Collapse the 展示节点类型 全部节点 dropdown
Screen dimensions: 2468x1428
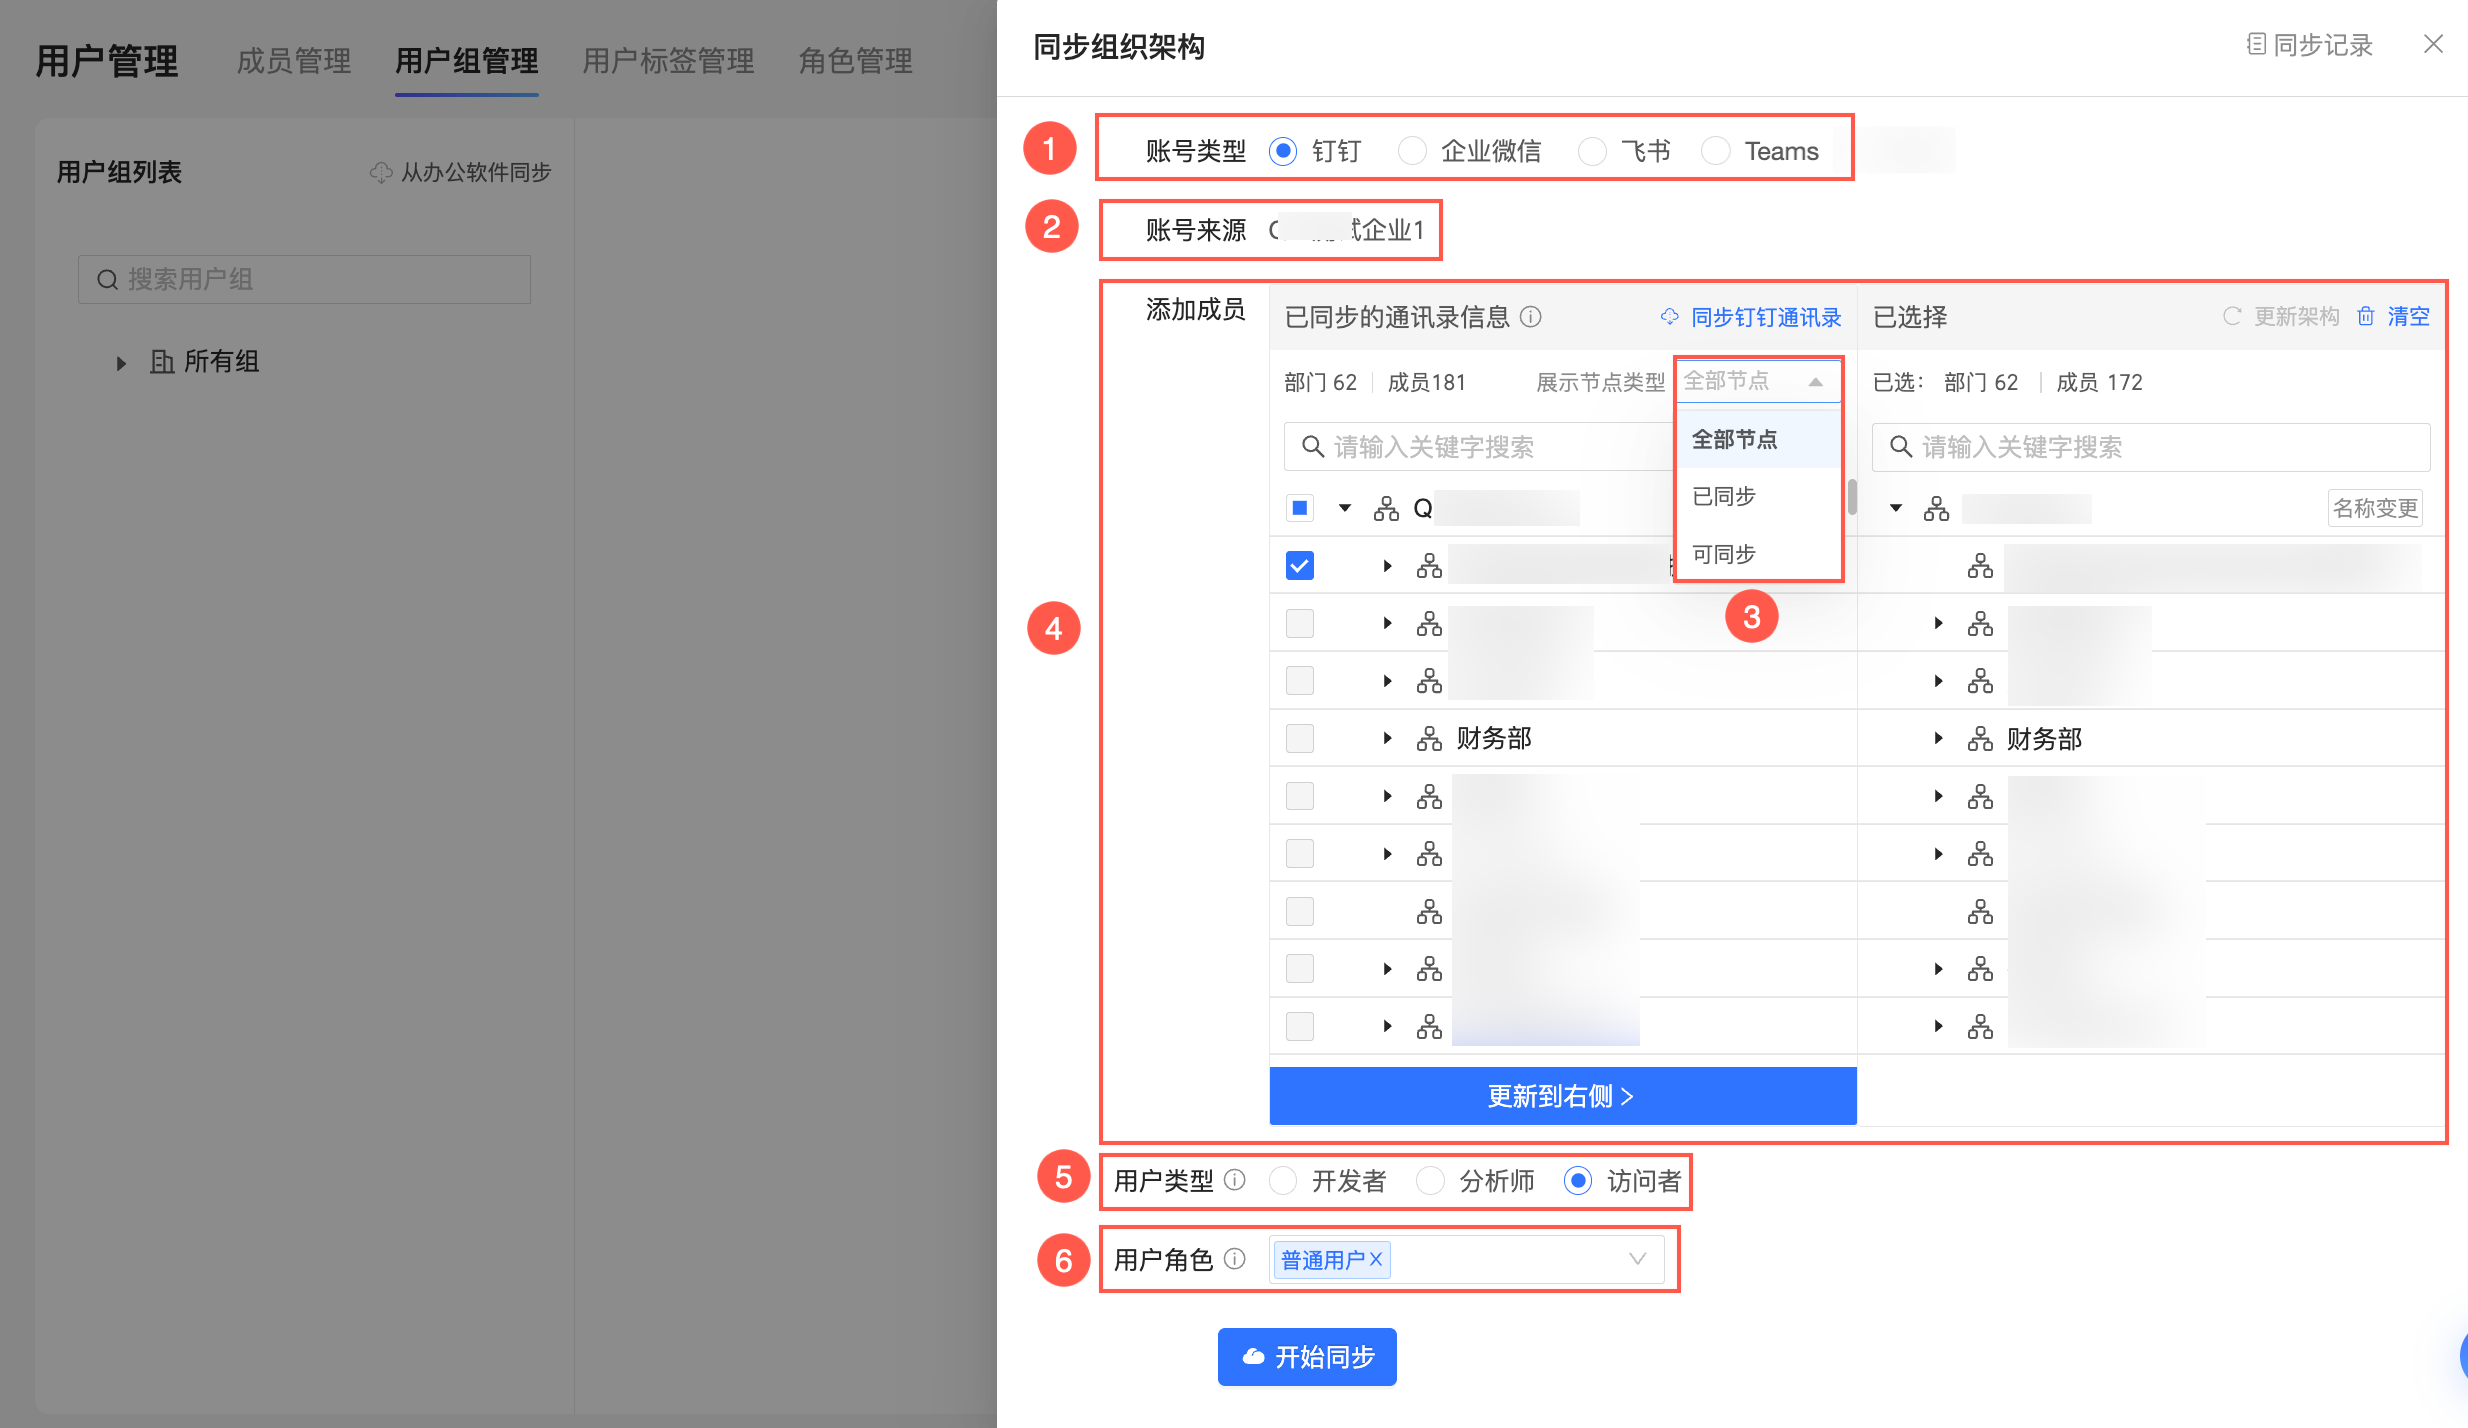[1815, 382]
